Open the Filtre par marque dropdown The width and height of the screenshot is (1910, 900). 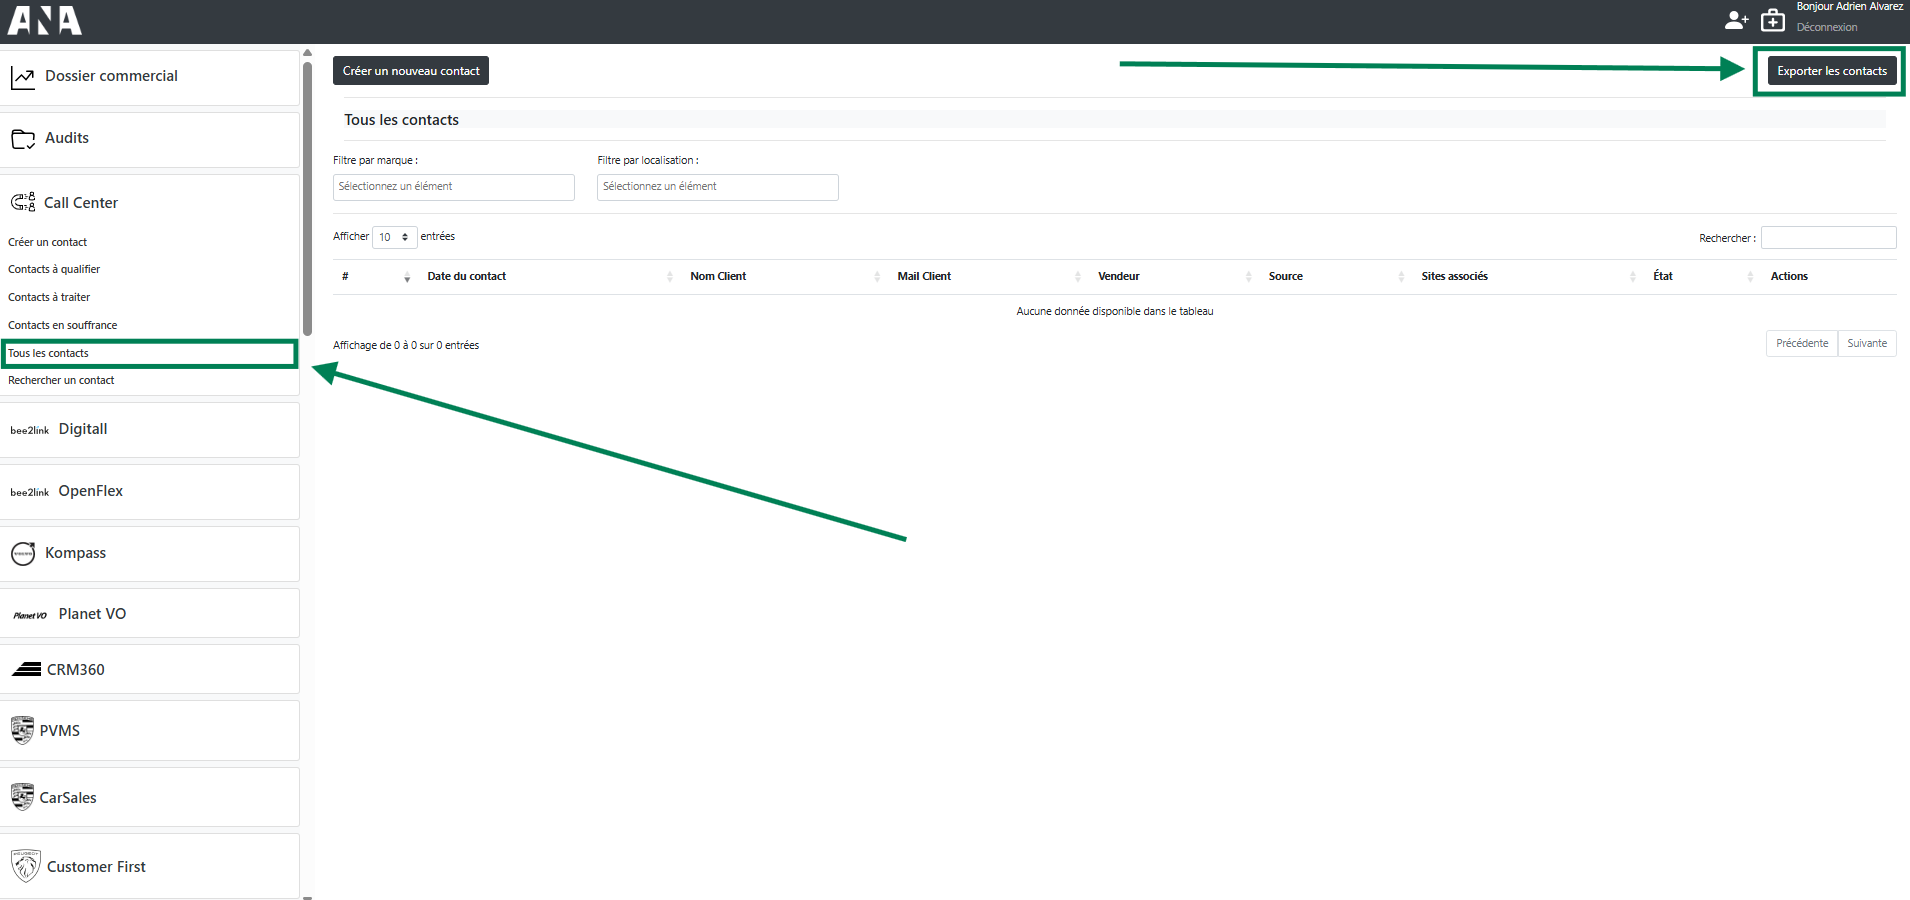click(x=453, y=187)
